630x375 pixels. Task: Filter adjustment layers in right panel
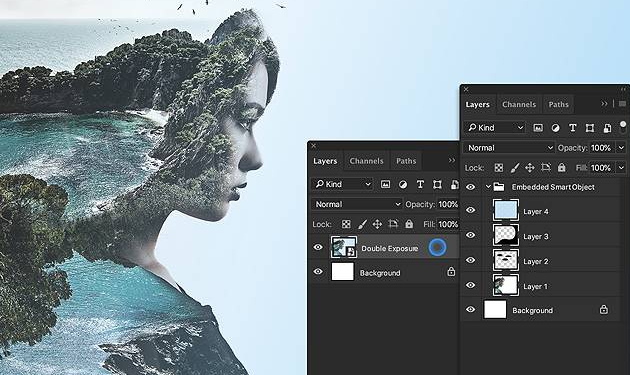click(555, 128)
